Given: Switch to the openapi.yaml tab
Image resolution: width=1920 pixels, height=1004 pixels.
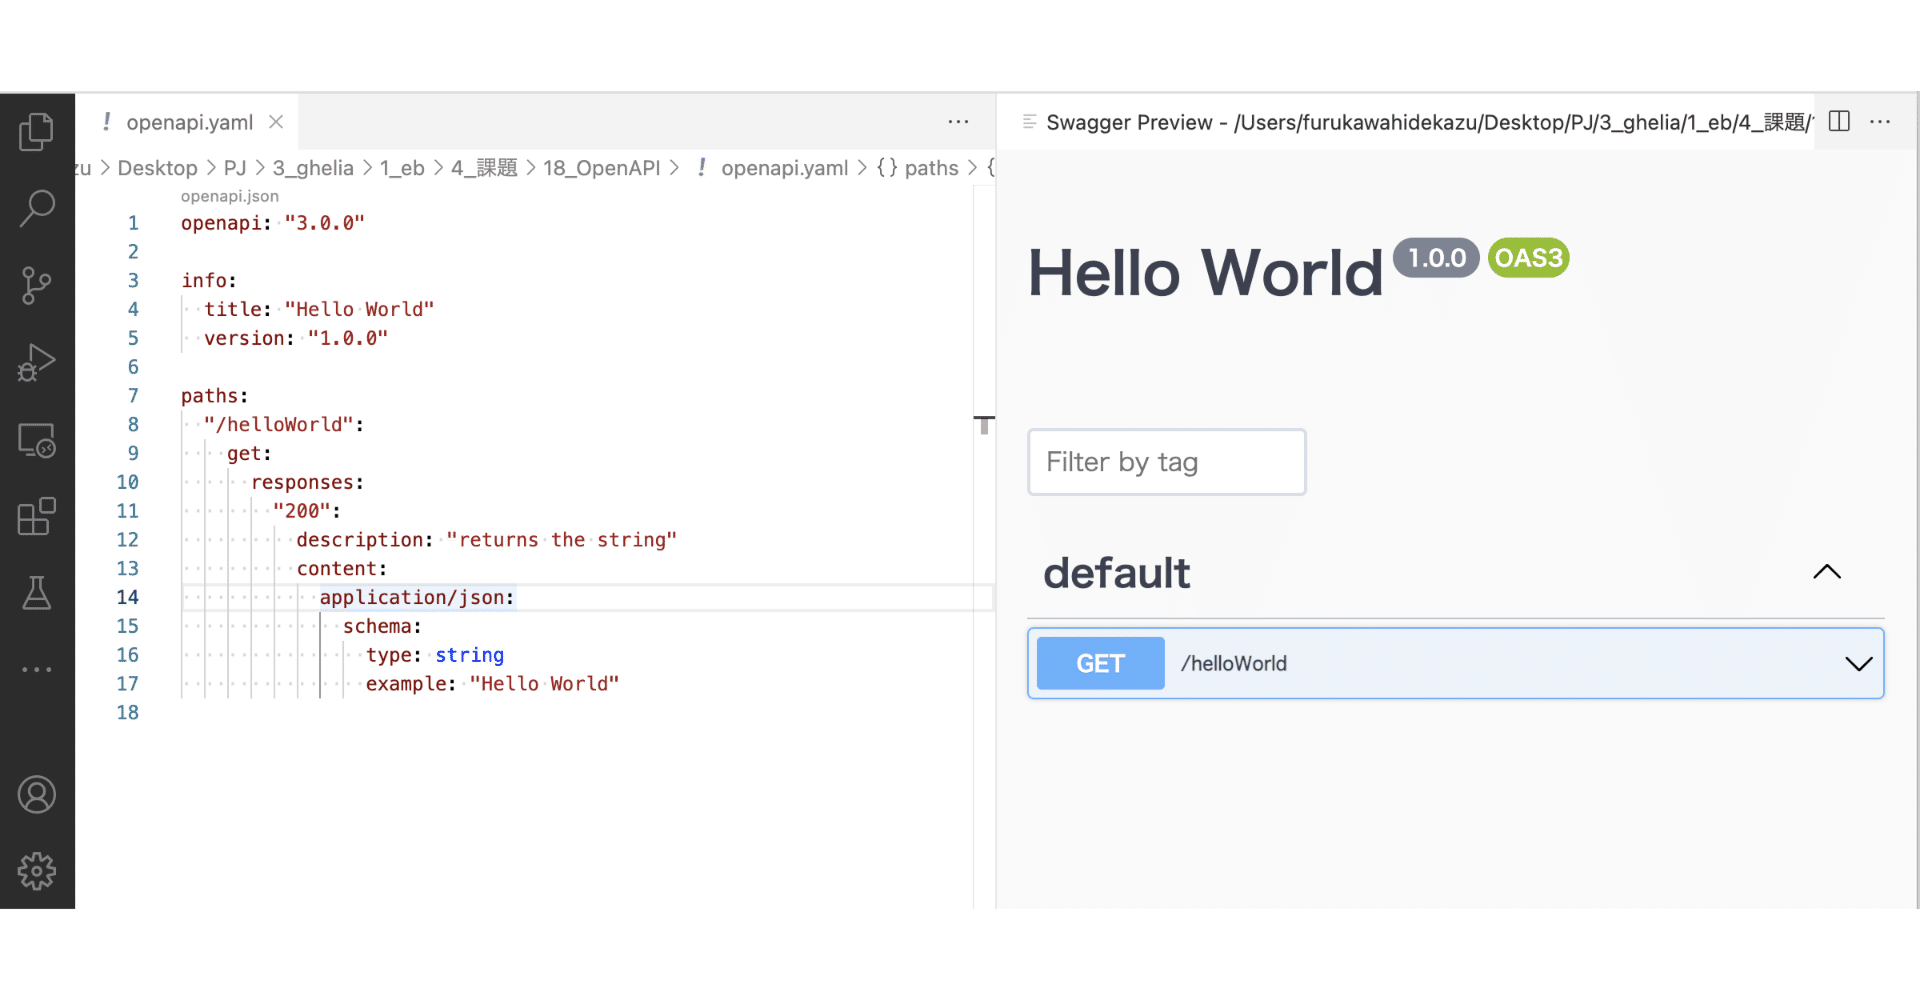Looking at the screenshot, I should [x=189, y=122].
